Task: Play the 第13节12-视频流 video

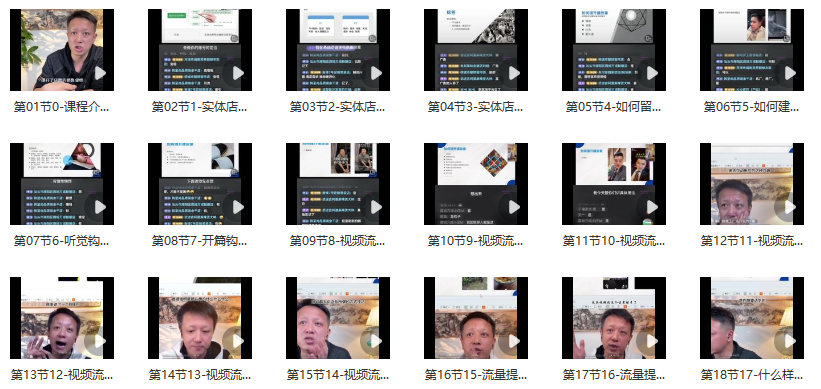Action: 99,341
